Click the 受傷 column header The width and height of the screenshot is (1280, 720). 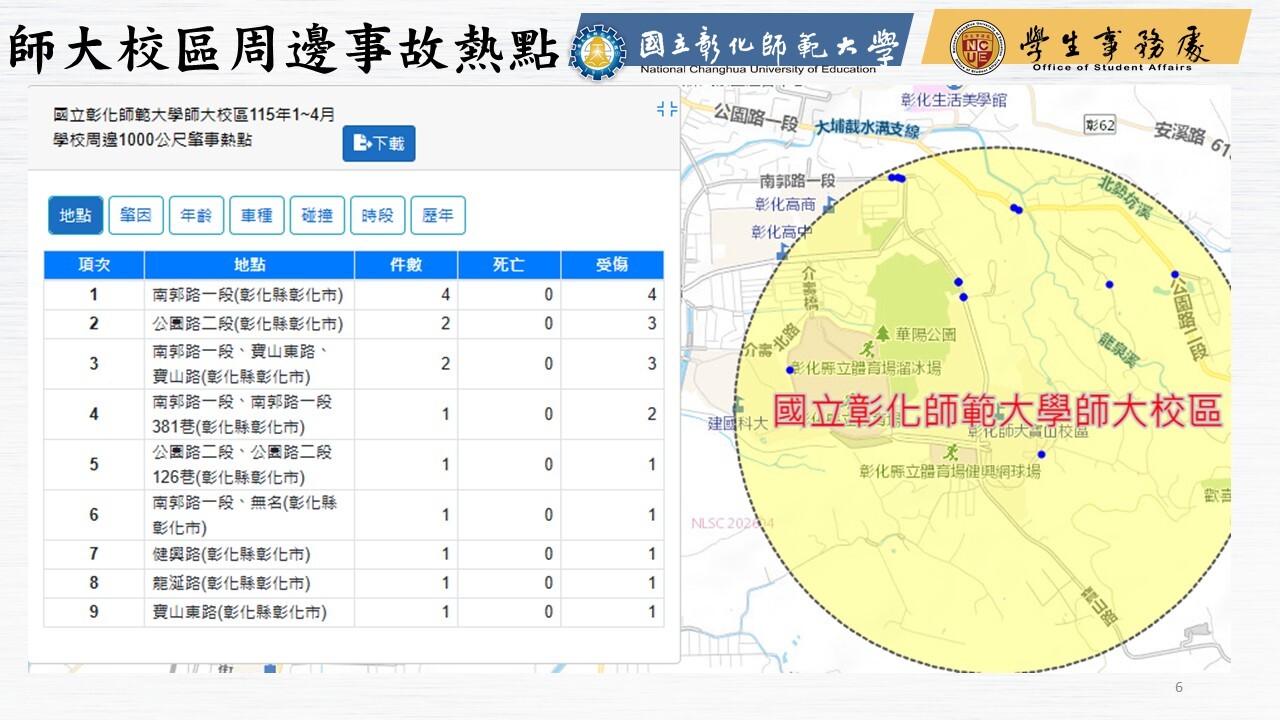(612, 265)
